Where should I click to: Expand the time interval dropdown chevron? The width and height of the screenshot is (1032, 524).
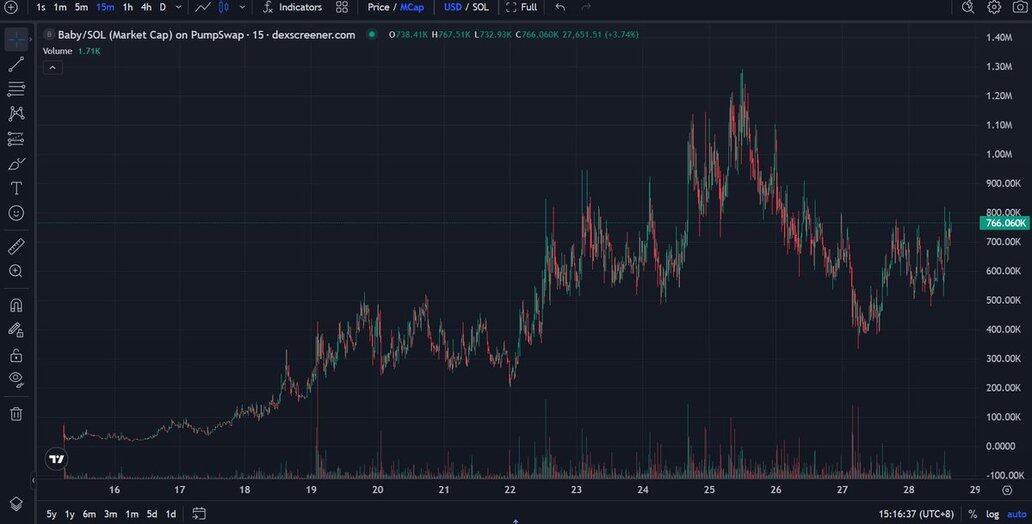click(x=178, y=7)
